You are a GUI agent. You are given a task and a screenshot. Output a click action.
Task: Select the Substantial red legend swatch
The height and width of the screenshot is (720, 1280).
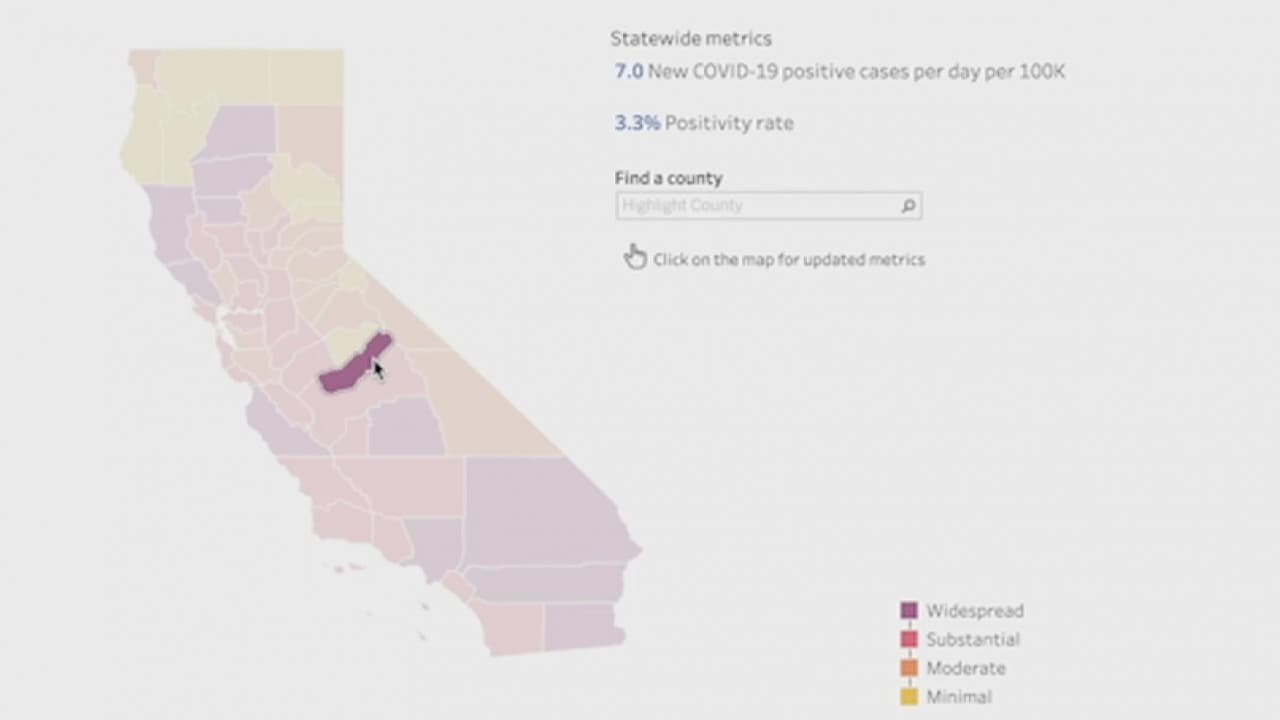point(909,639)
